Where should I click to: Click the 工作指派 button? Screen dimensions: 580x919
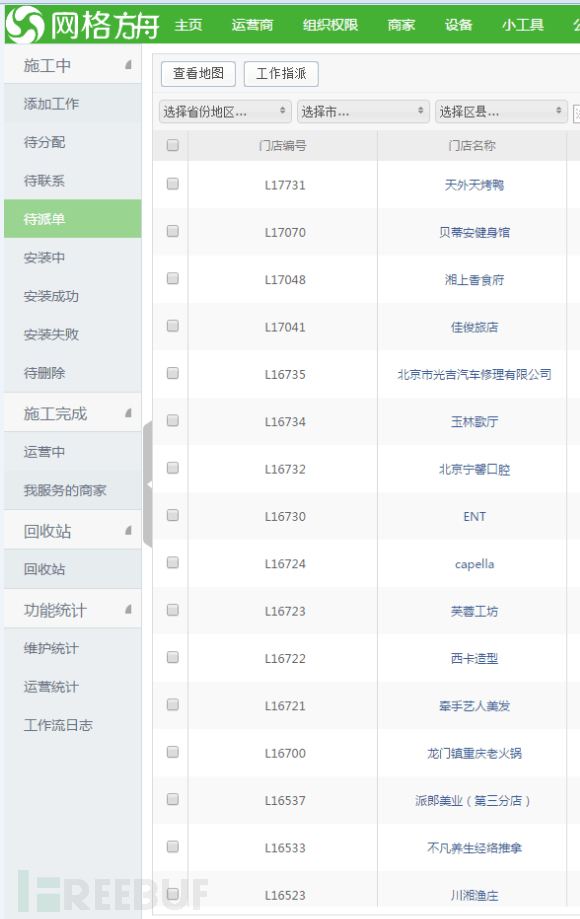tap(281, 73)
